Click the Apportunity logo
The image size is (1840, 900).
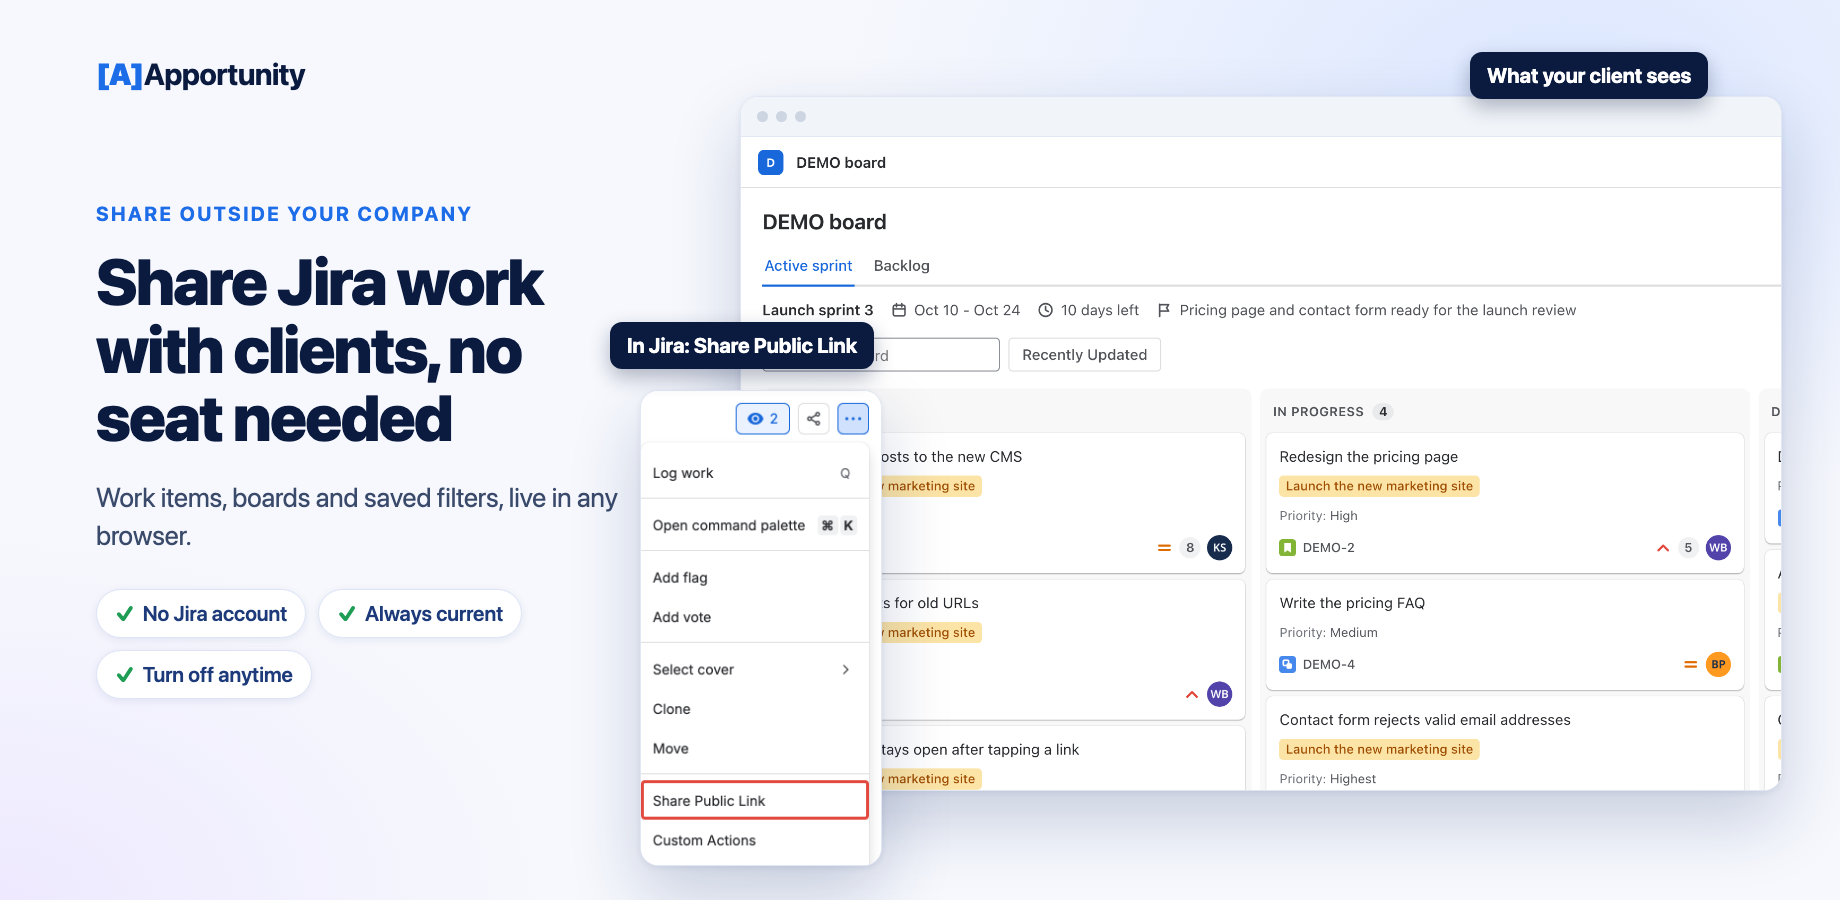pos(201,75)
